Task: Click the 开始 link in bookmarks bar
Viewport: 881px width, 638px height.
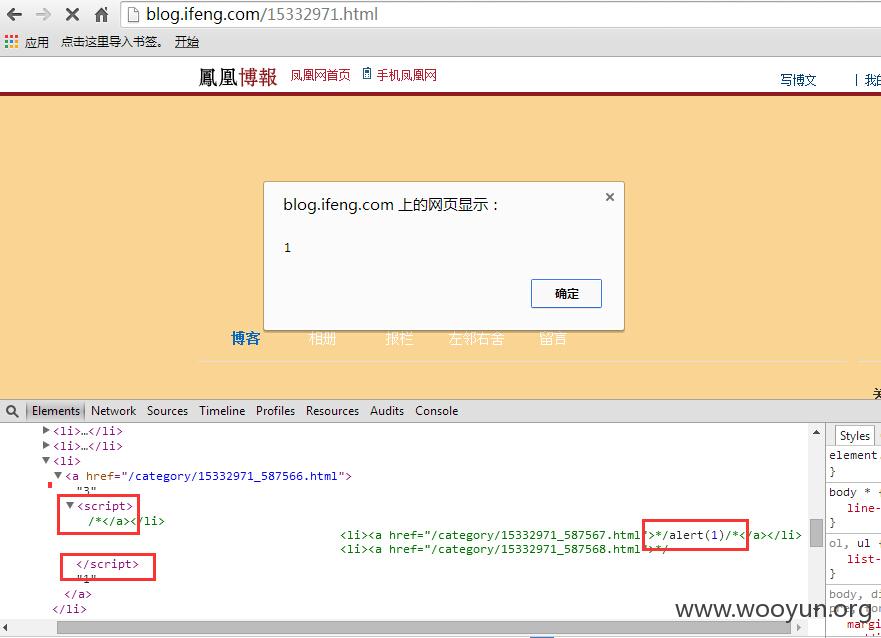Action: click(x=187, y=42)
